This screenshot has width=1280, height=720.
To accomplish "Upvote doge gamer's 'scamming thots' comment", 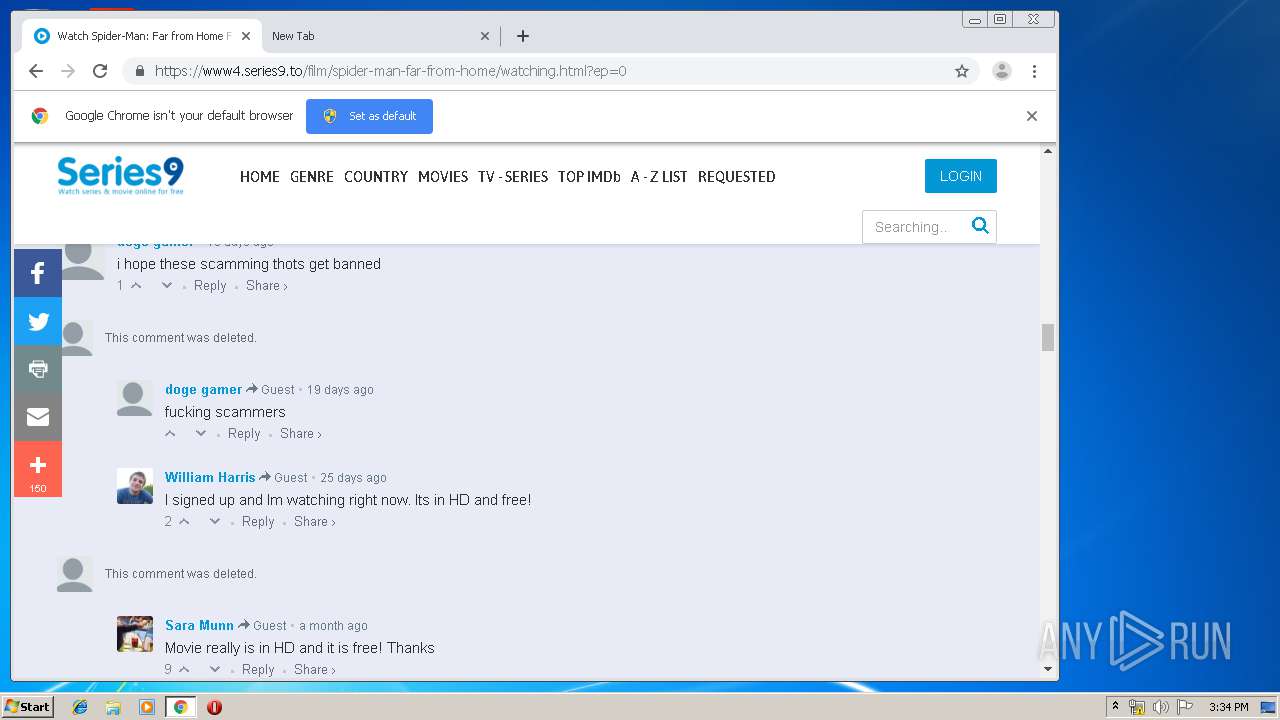I will click(136, 286).
